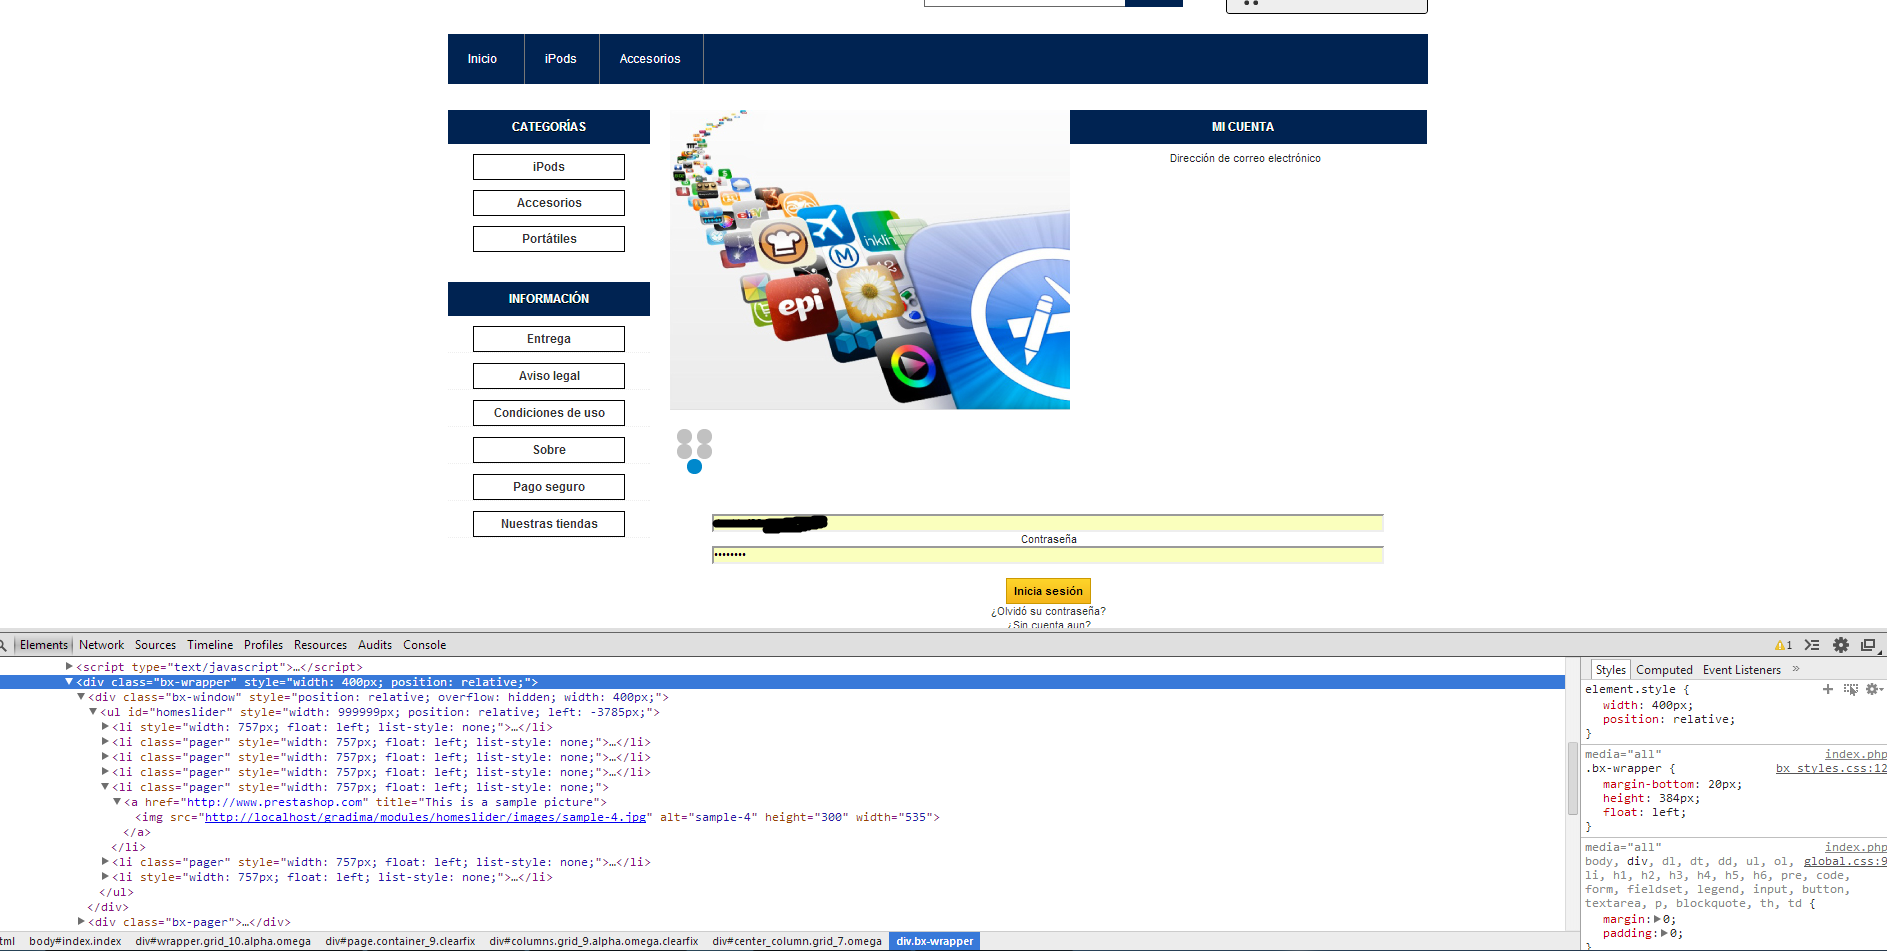Open the Resources tab
The height and width of the screenshot is (951, 1887).
pos(320,645)
